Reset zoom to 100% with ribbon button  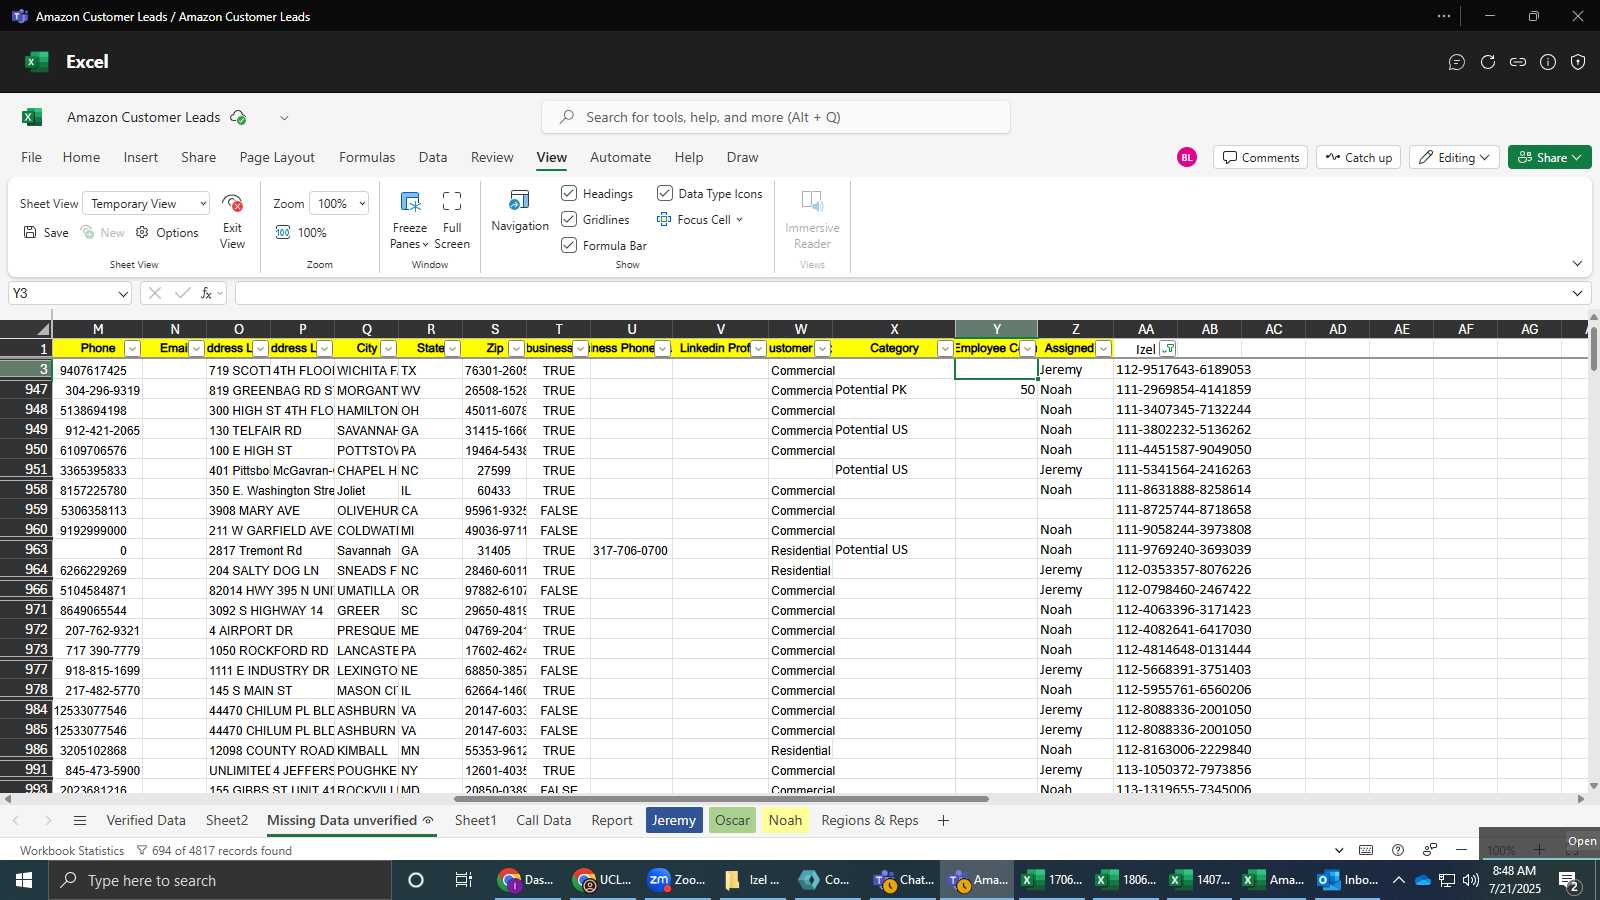tap(301, 232)
